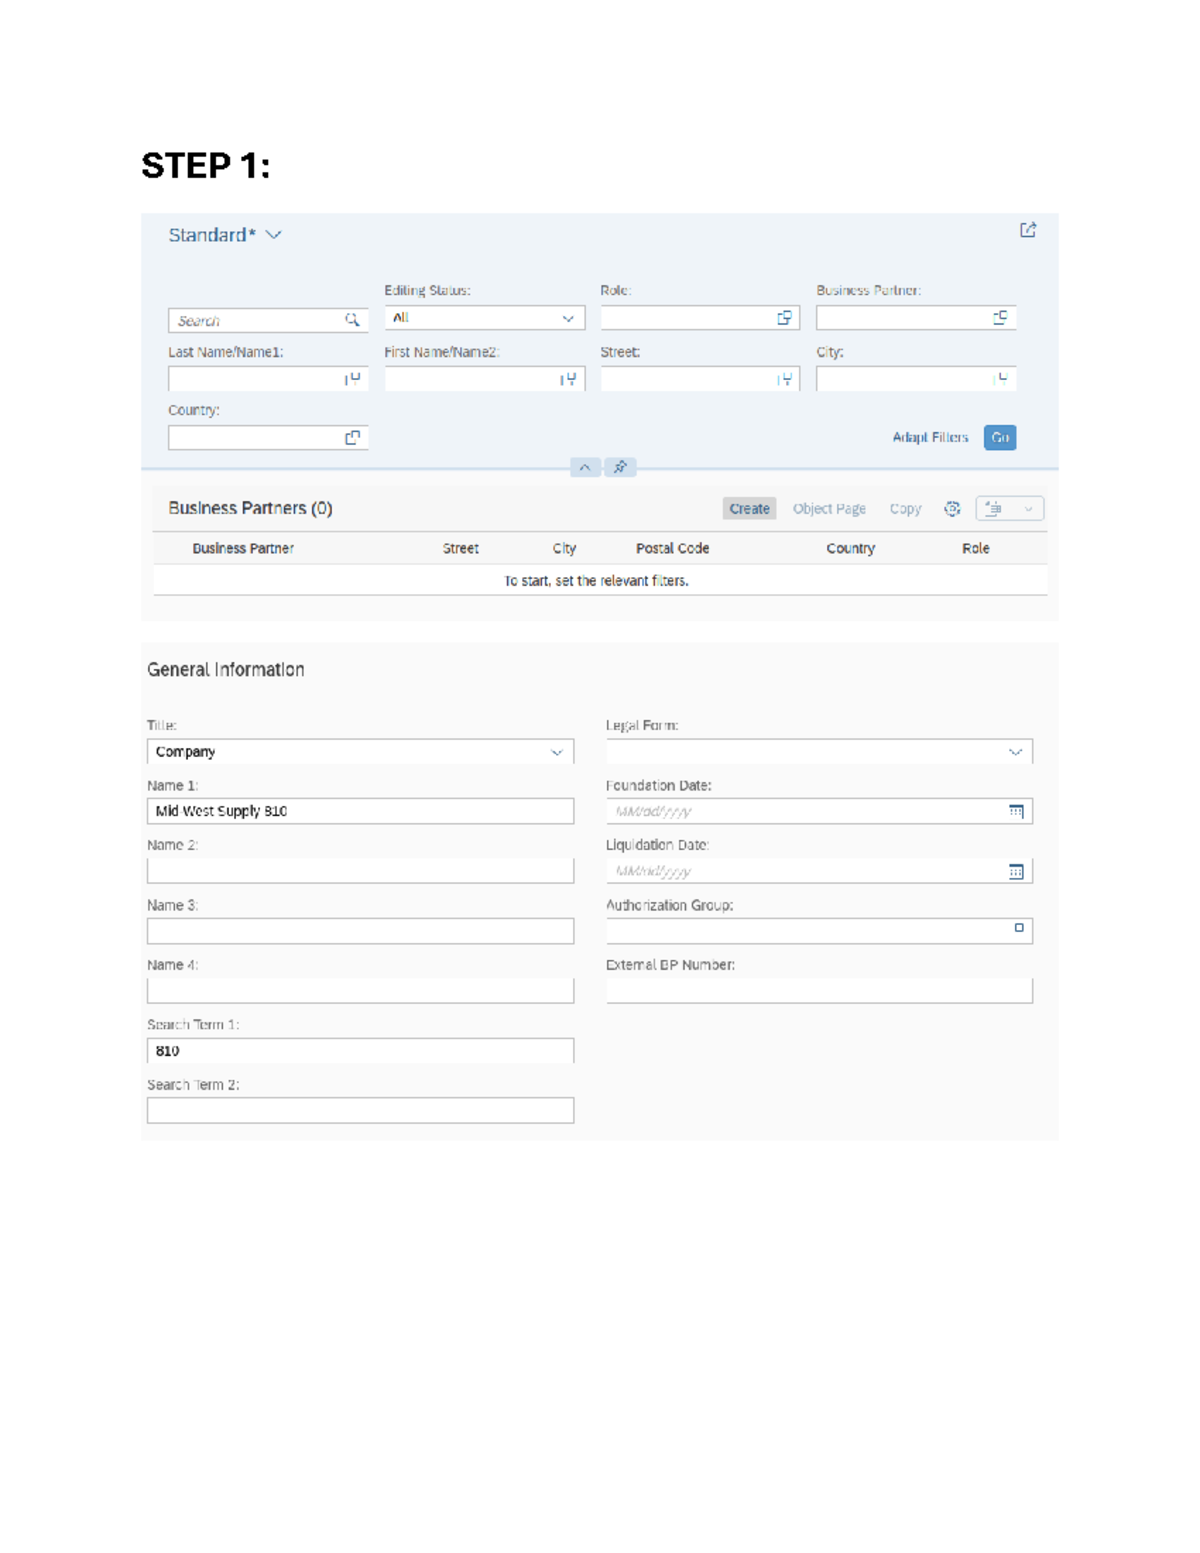Export the table to spreadsheet
Viewport: 1200px width, 1553px height.
[992, 508]
